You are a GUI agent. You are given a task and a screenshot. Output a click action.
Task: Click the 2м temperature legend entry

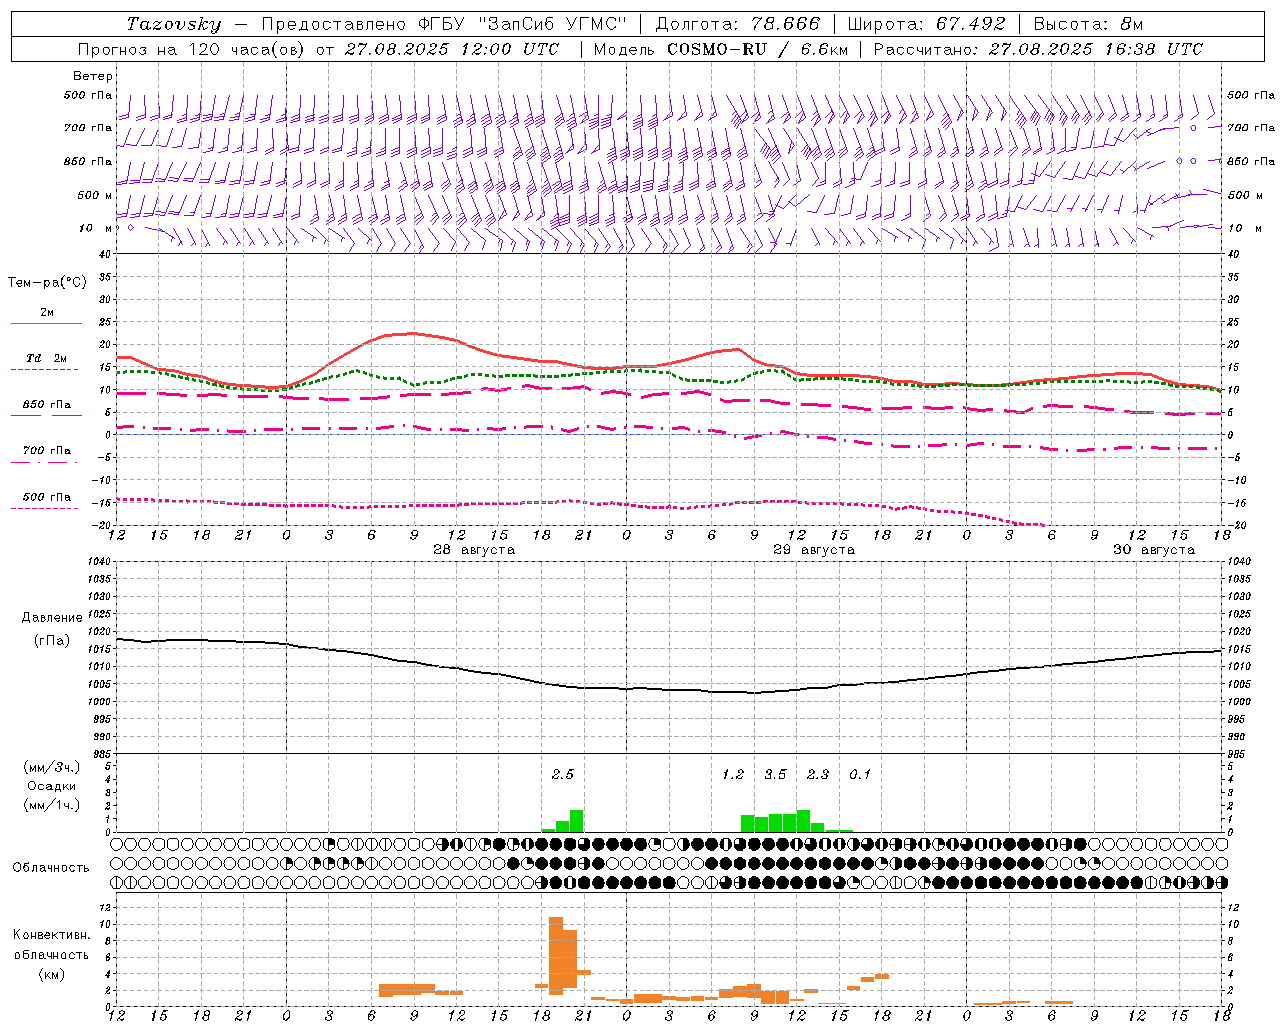point(47,316)
